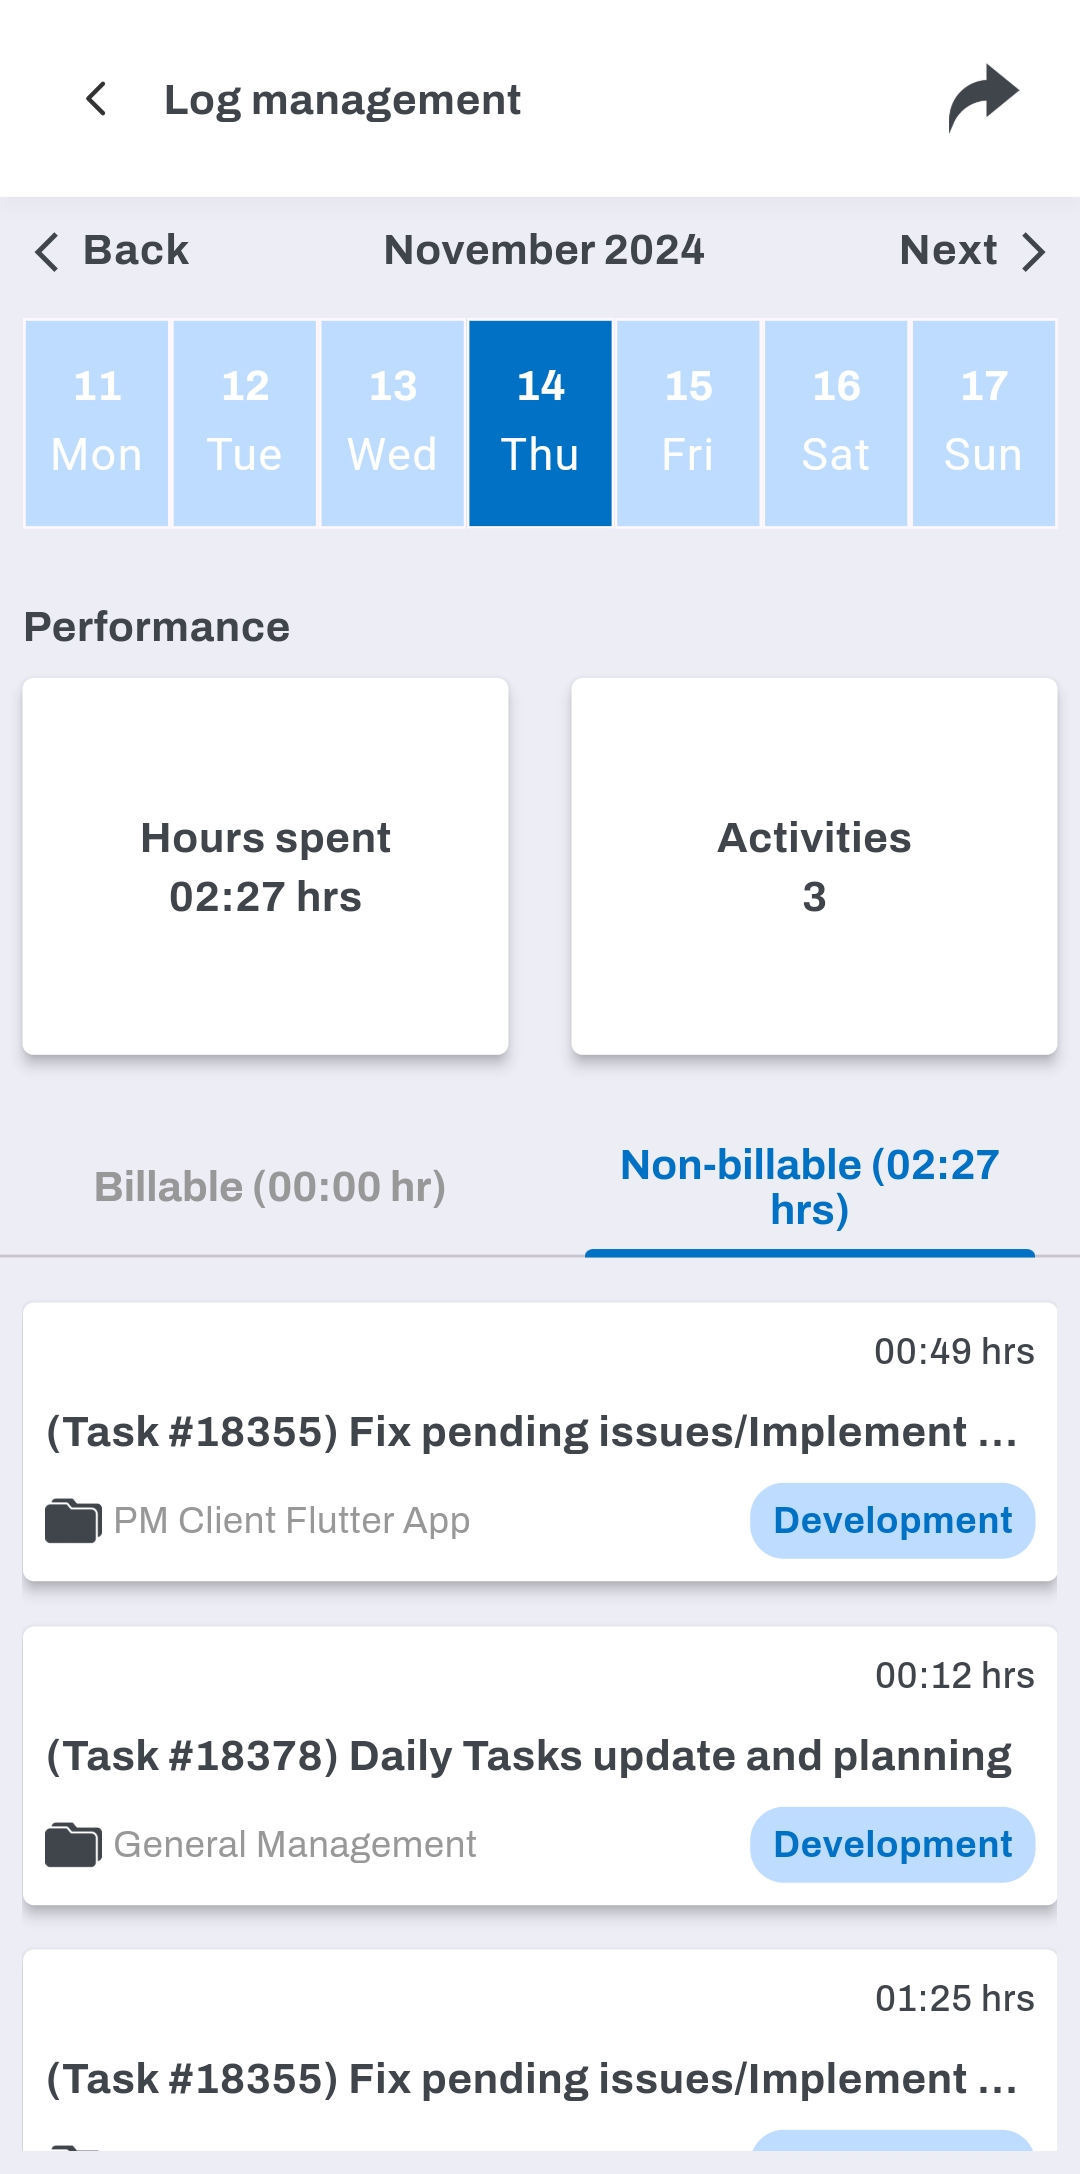Open the Hours spent card
The image size is (1080, 2174).
(266, 866)
